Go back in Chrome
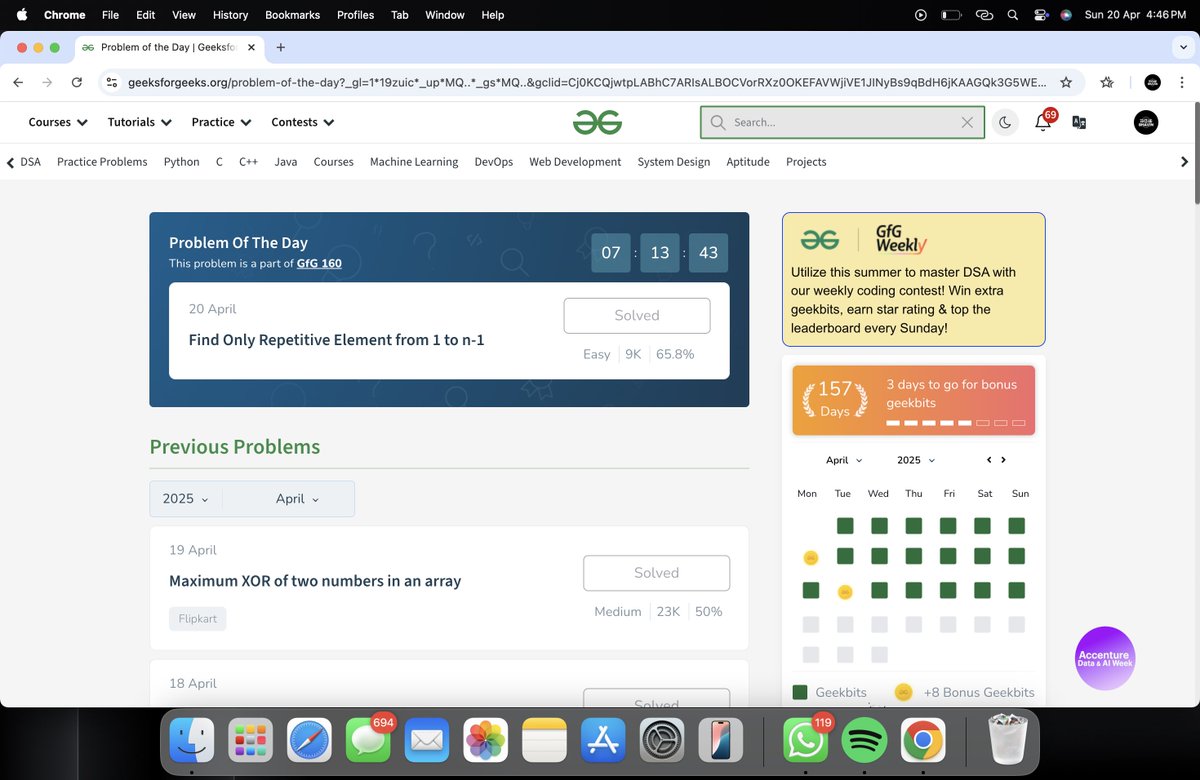The image size is (1200, 780). (x=19, y=83)
